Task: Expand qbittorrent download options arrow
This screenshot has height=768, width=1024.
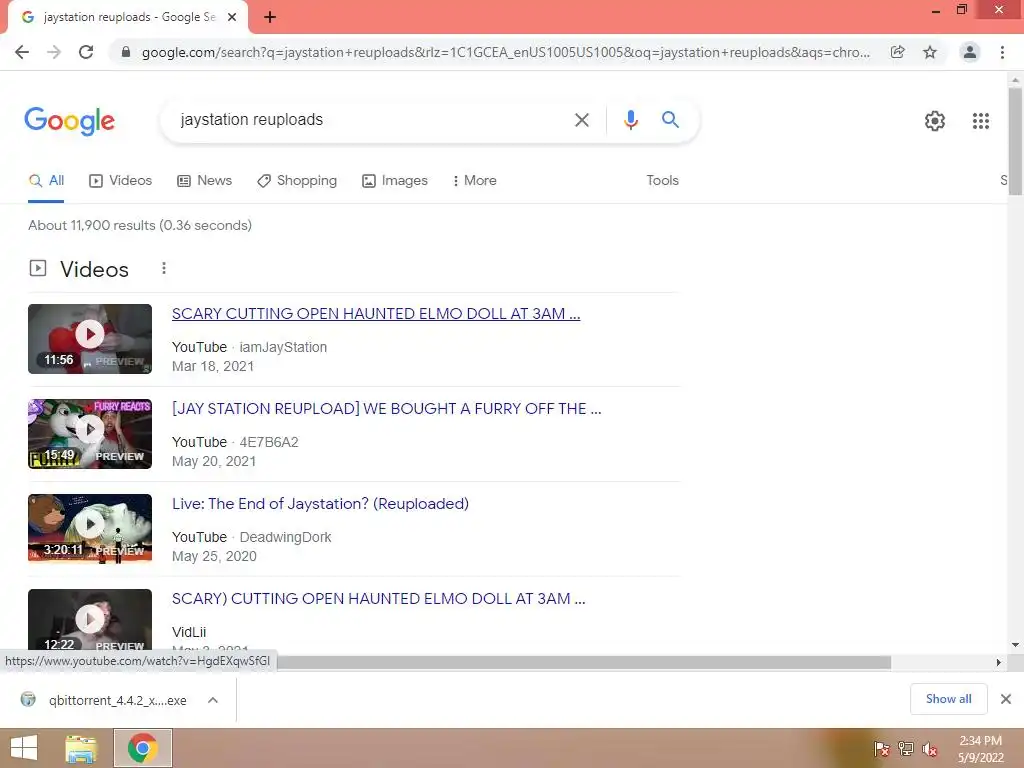Action: point(213,700)
